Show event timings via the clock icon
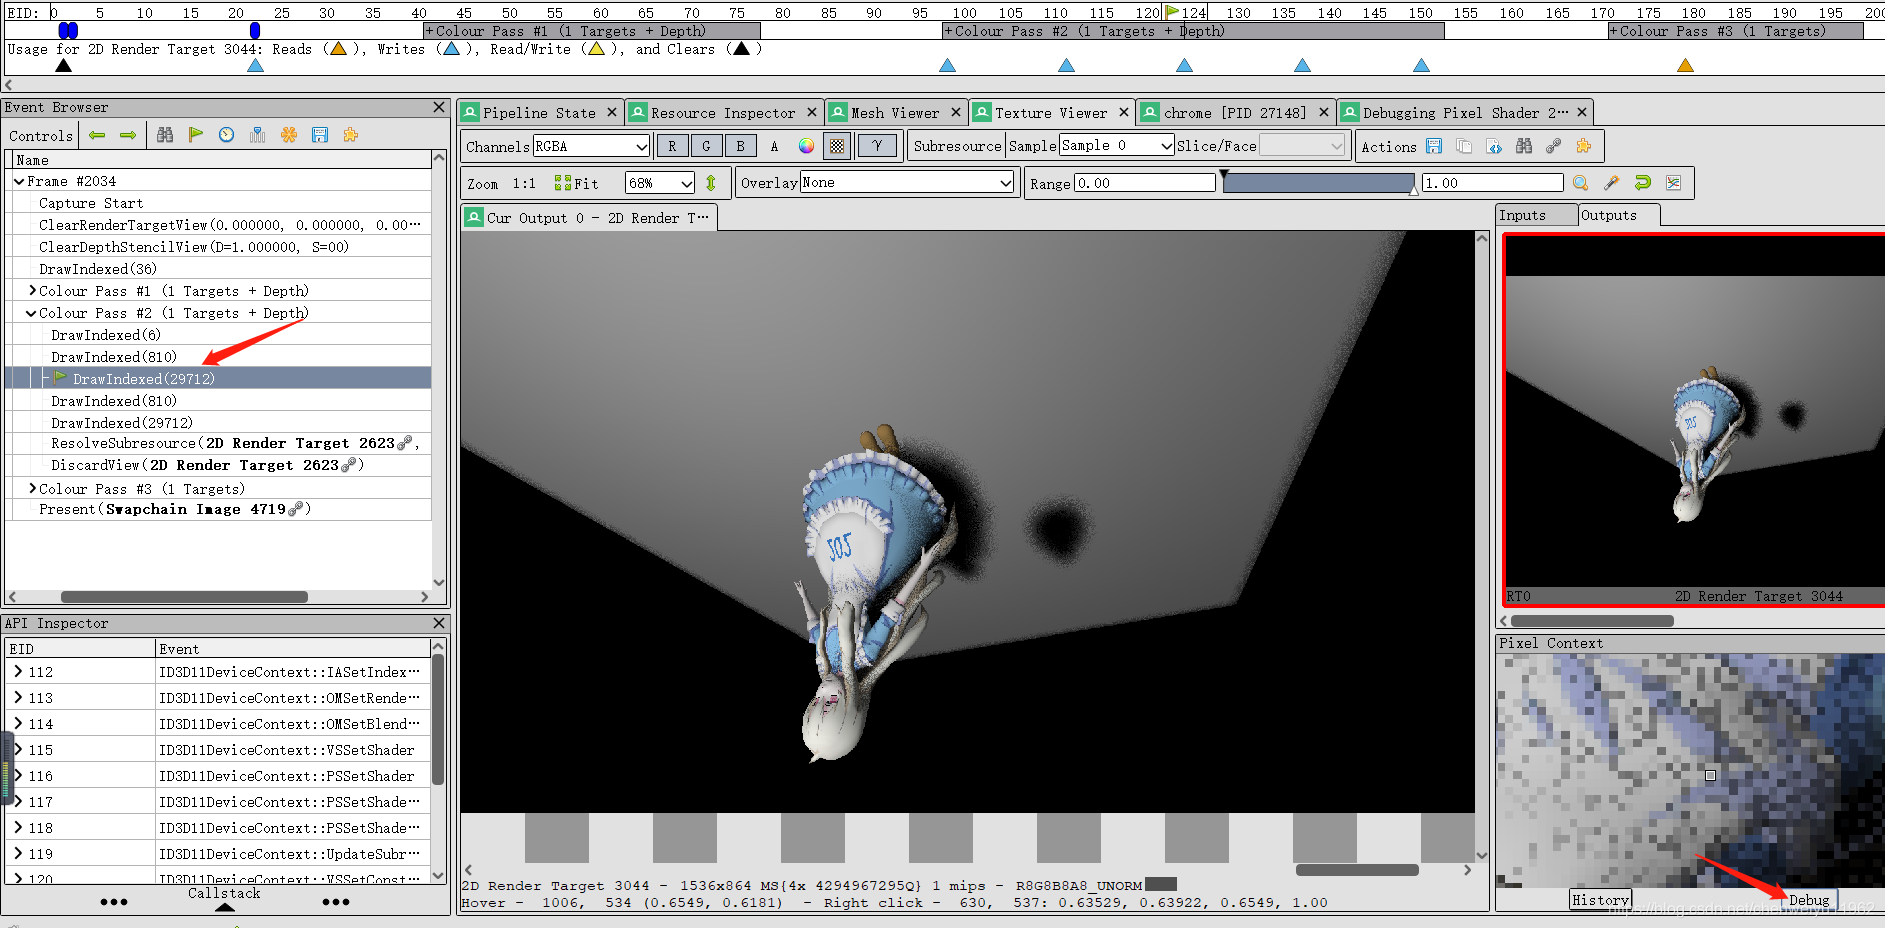Viewport: 1885px width, 928px height. 226,135
